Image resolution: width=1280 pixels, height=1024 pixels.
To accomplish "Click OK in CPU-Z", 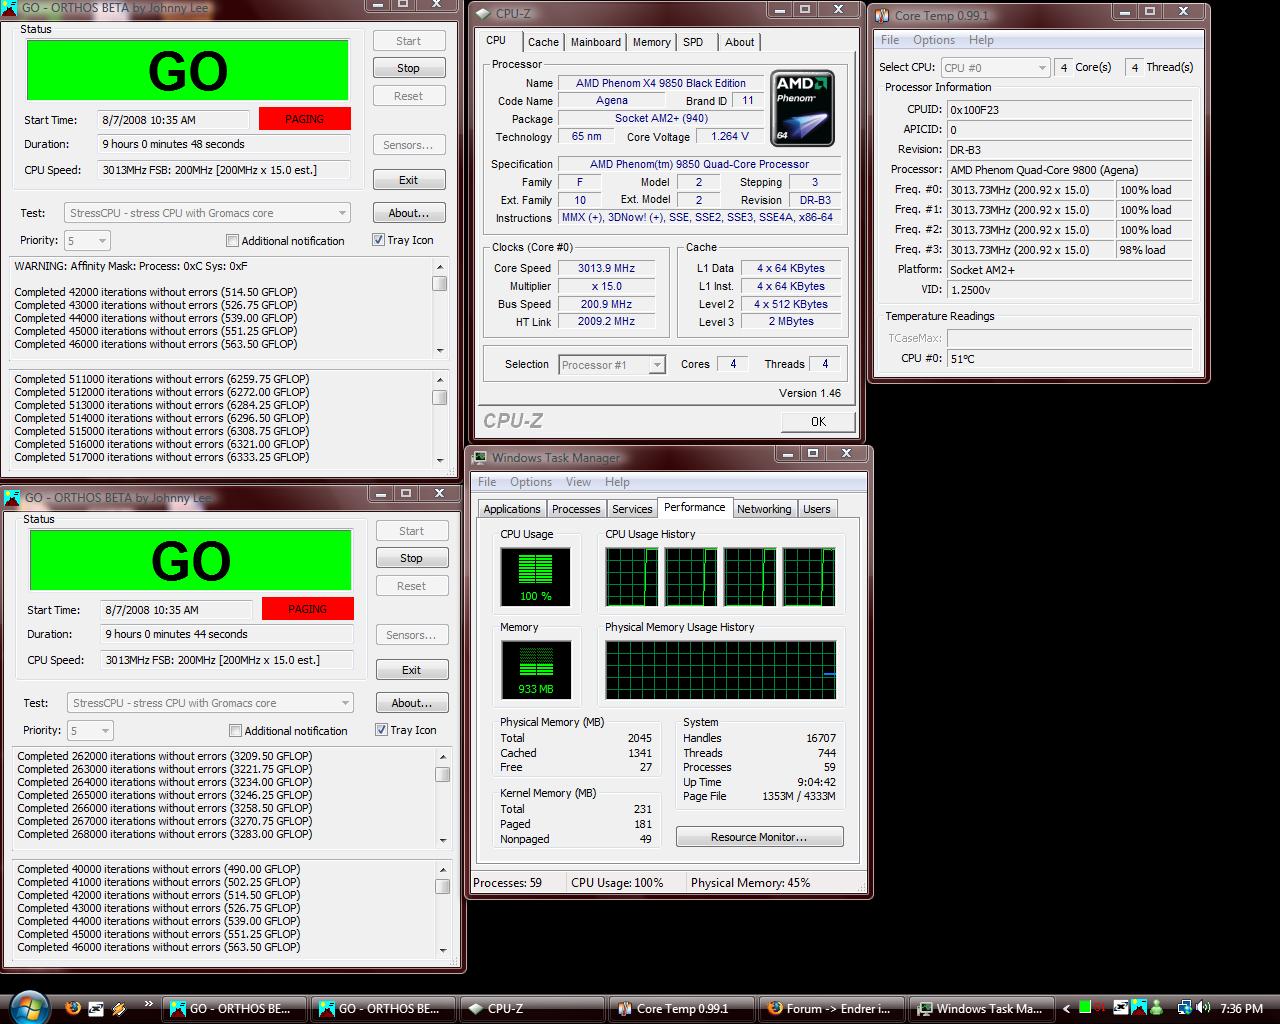I will coord(818,421).
